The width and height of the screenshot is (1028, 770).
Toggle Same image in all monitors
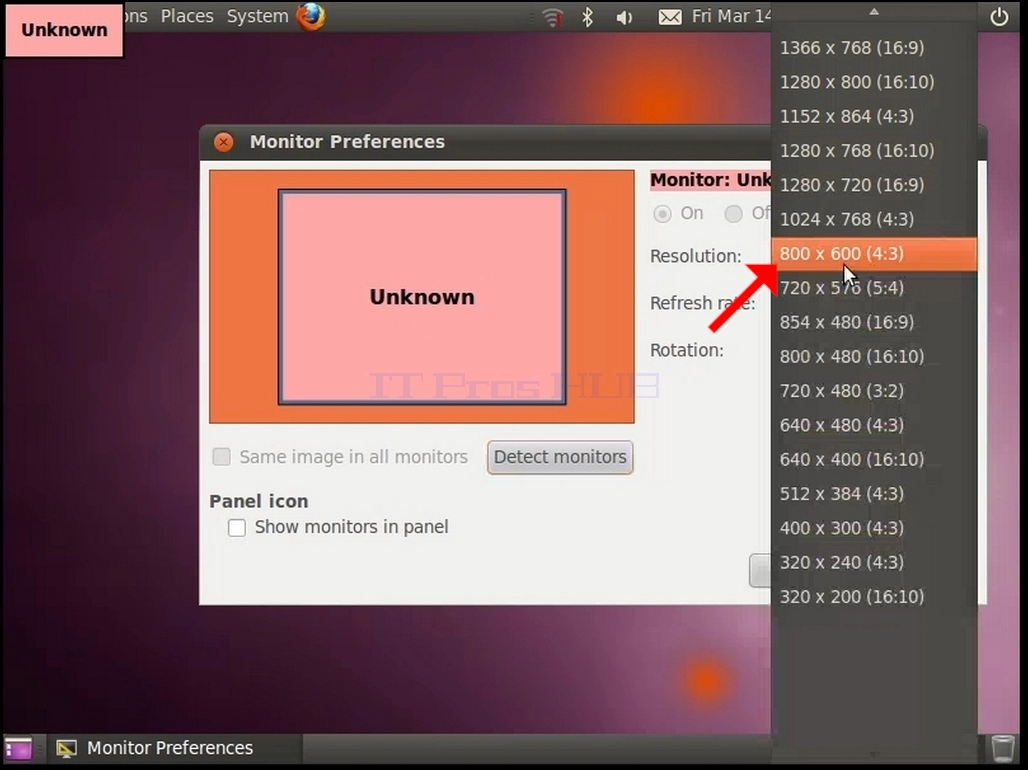pyautogui.click(x=222, y=456)
